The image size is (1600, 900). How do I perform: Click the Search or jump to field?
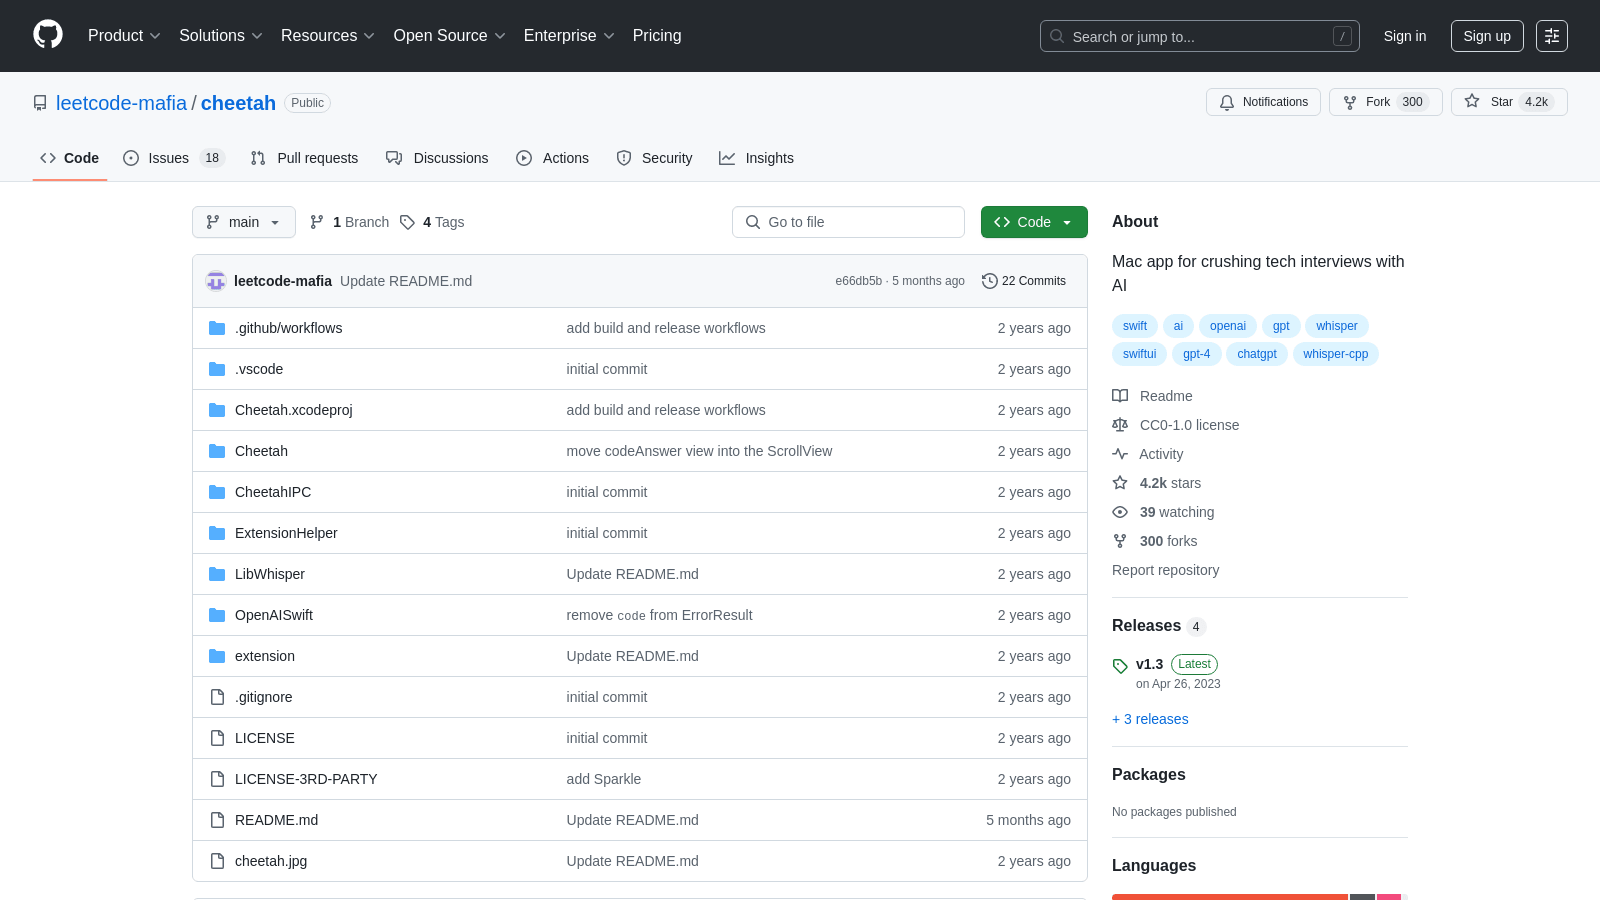click(1200, 36)
